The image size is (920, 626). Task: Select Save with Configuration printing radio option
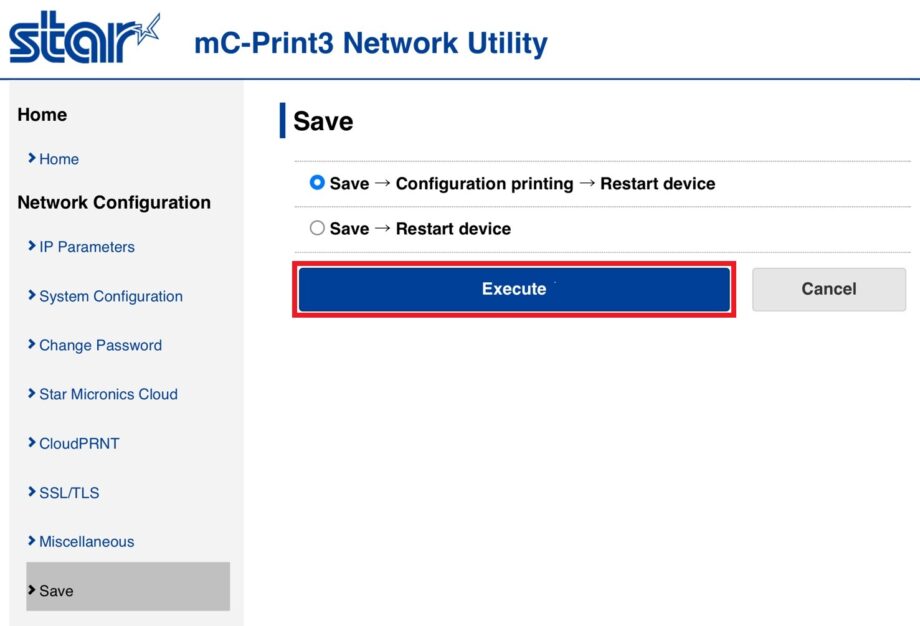coord(318,184)
